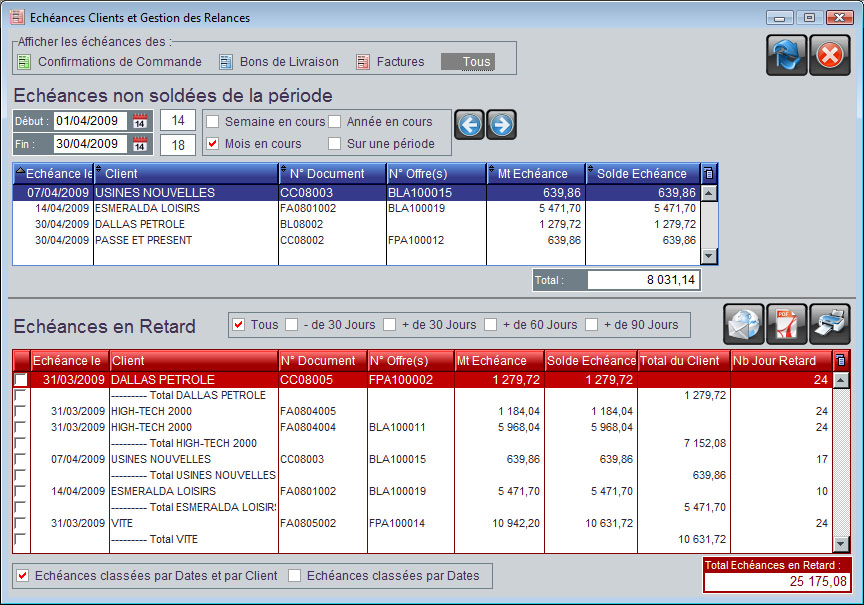Export overdue list to PDF
Screen dimensions: 864x605
787,324
